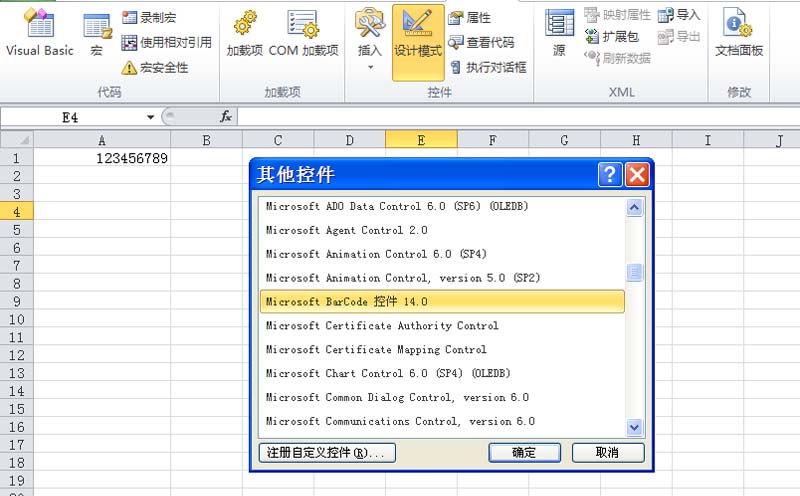This screenshot has height=496, width=800.
Task: Click the list scrollbar down arrow
Action: (634, 427)
